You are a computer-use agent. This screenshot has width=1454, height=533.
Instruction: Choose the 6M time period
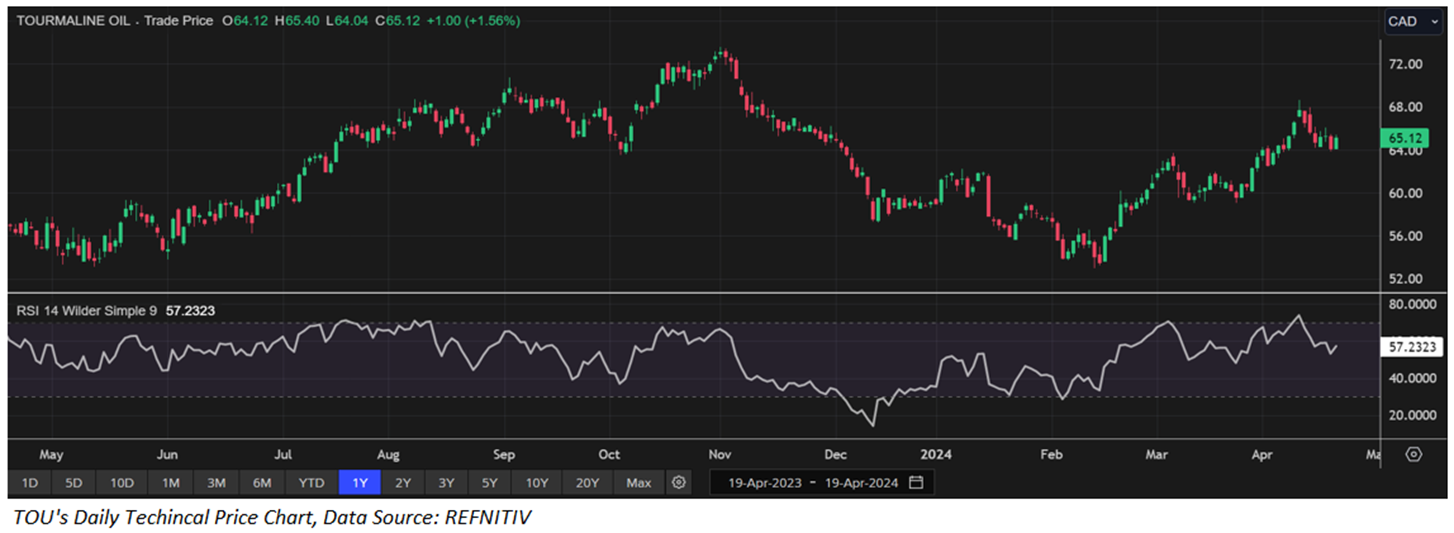point(262,483)
